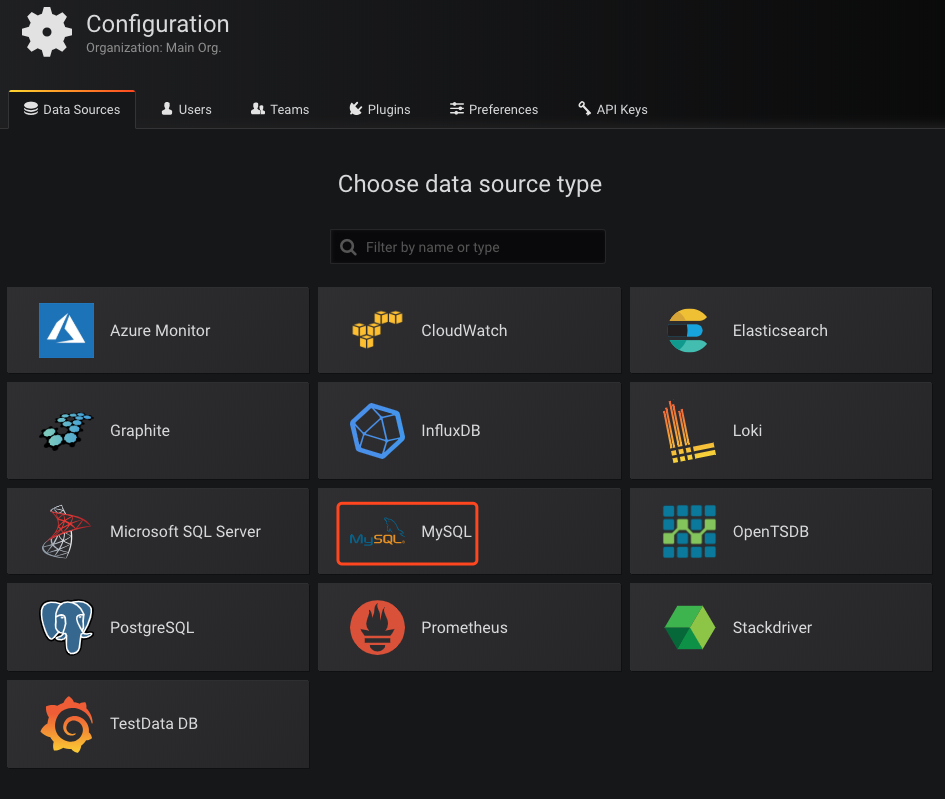
Task: Select the TestData DB Grafana icon
Action: 66,724
